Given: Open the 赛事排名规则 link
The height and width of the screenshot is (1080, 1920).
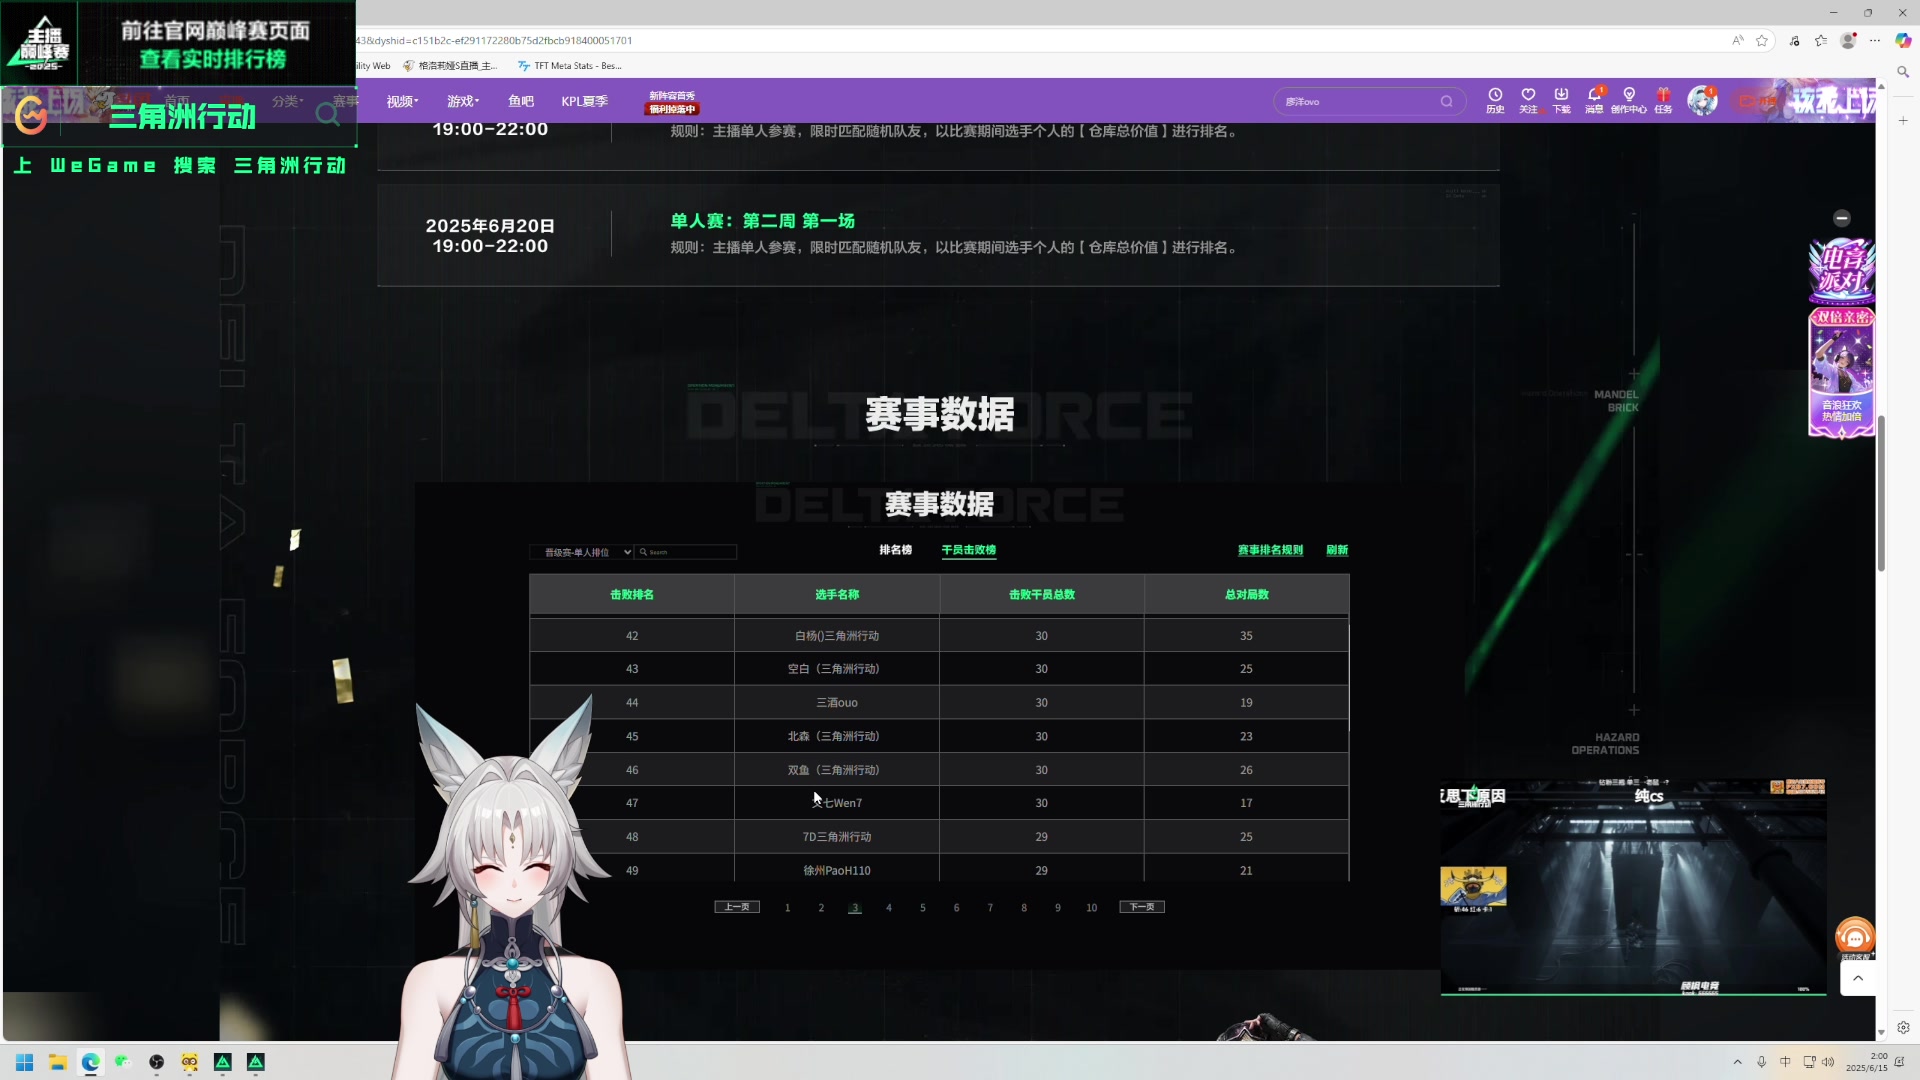Looking at the screenshot, I should [1270, 550].
